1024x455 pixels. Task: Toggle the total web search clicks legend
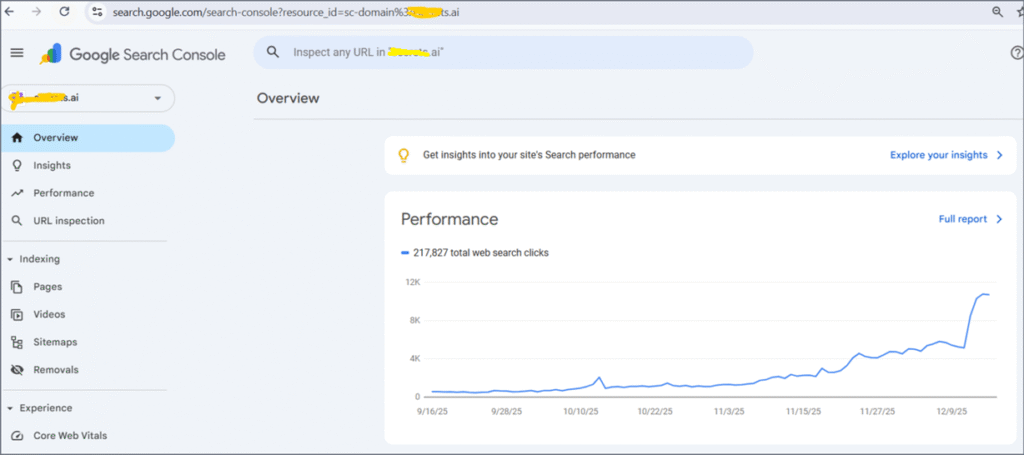pyautogui.click(x=475, y=253)
